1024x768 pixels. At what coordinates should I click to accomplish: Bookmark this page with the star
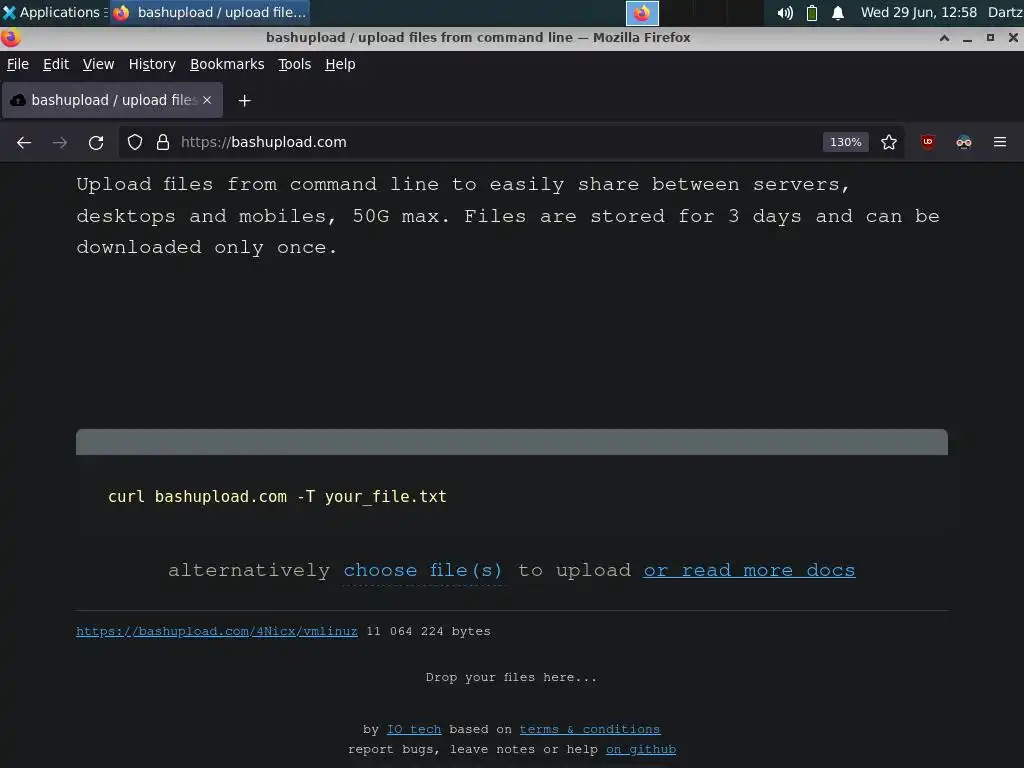pyautogui.click(x=888, y=142)
